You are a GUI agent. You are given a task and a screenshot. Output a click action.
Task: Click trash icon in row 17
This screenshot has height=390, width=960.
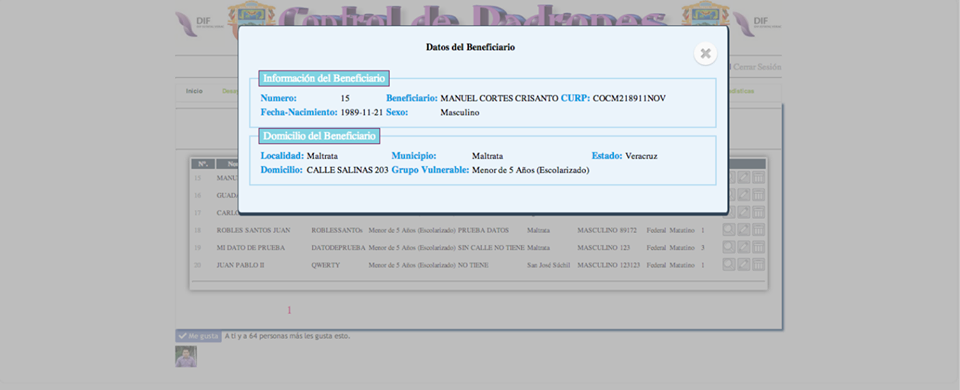[x=759, y=212]
